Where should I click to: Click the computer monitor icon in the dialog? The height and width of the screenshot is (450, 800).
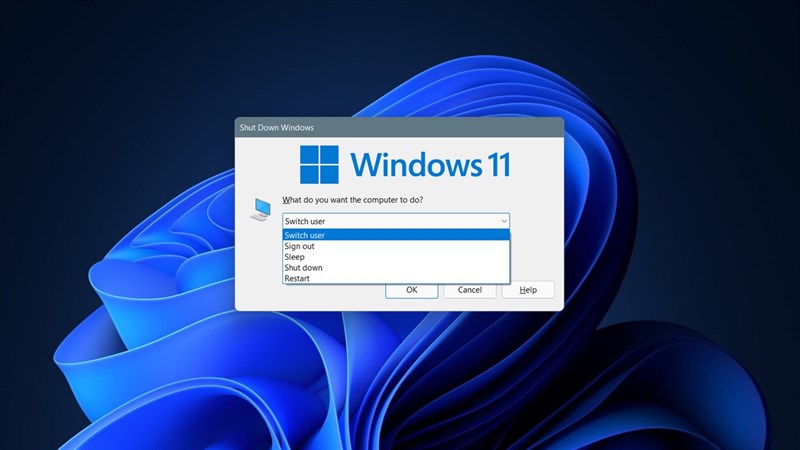coord(261,209)
